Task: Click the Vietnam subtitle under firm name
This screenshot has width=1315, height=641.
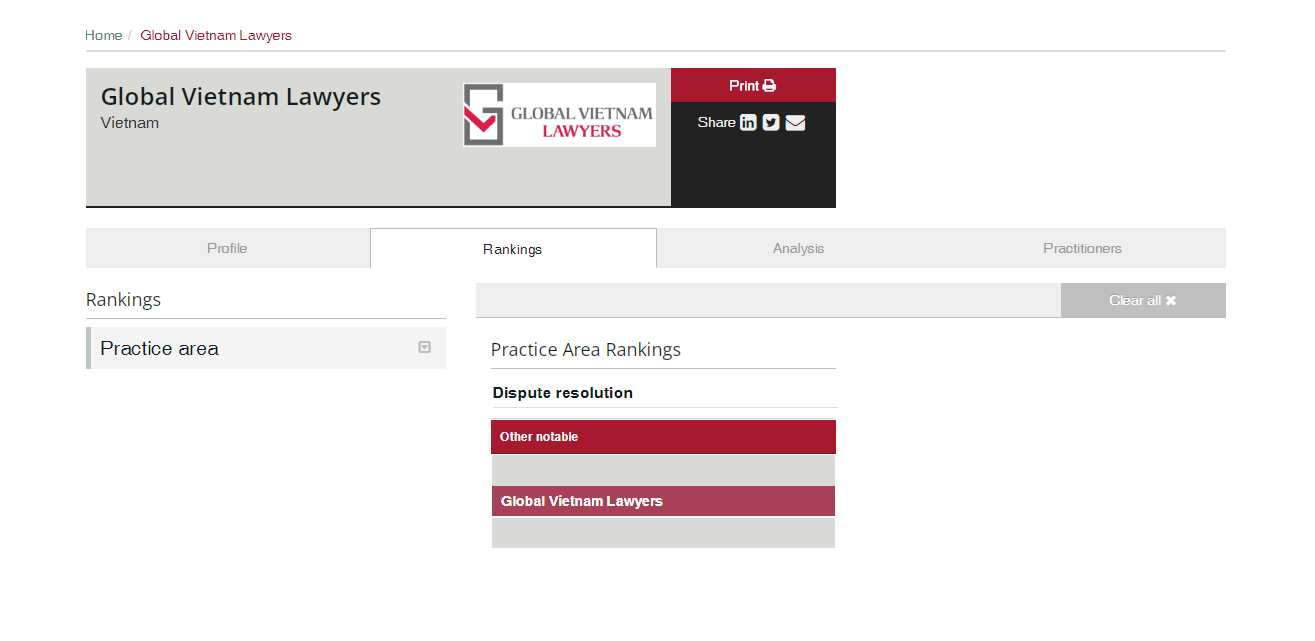Action: (130, 123)
